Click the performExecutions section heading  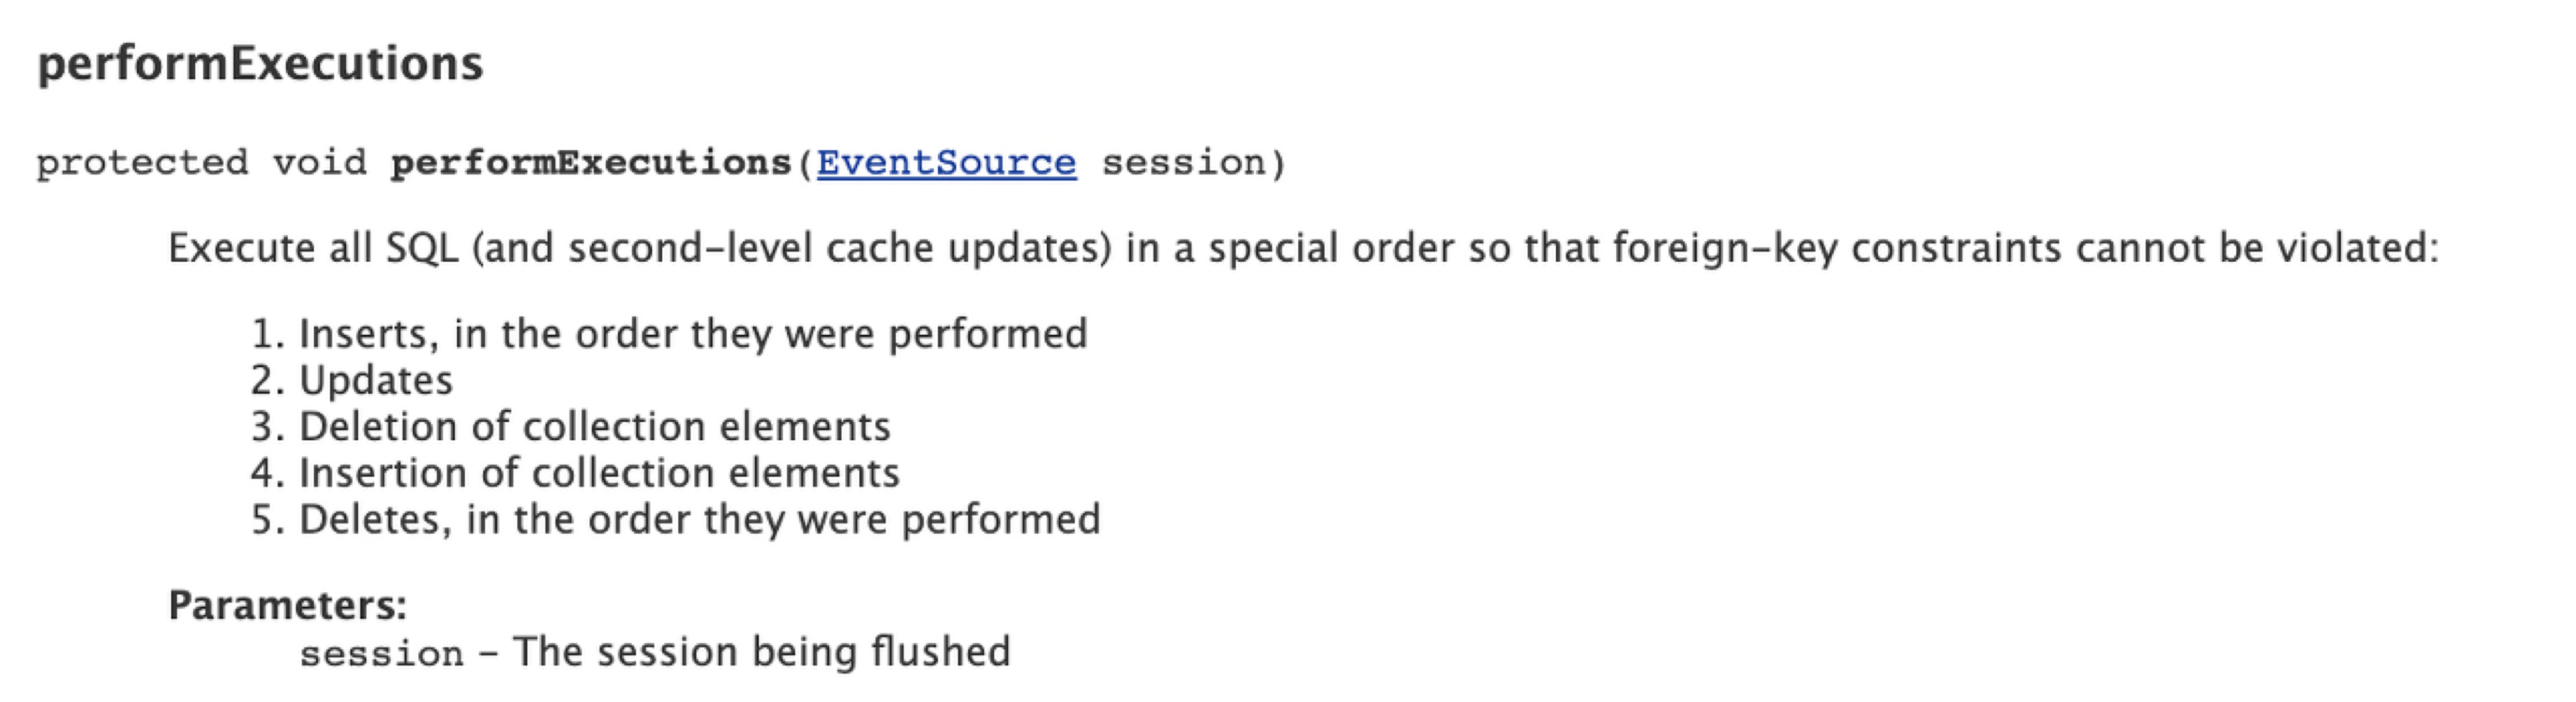(x=260, y=64)
